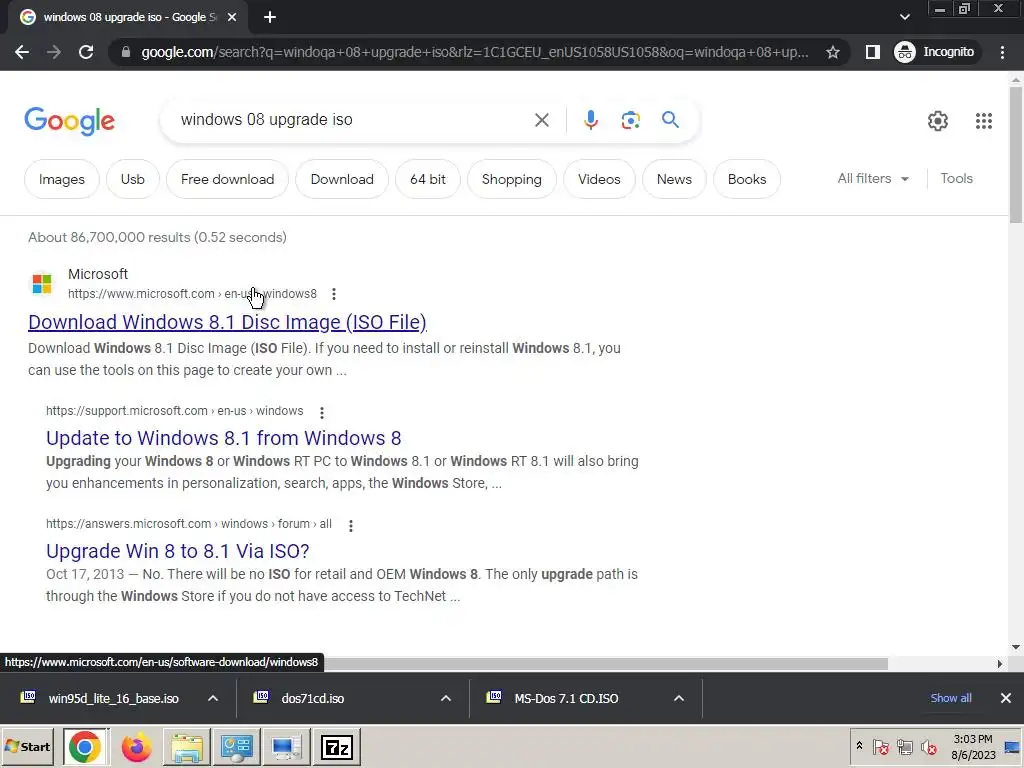Screen dimensions: 1024x768
Task: Pick the 64 bit filter chip
Action: coord(428,179)
